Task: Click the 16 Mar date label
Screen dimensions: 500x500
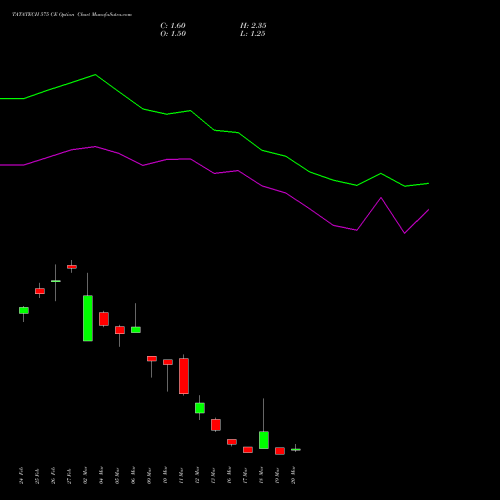Action: tap(229, 475)
